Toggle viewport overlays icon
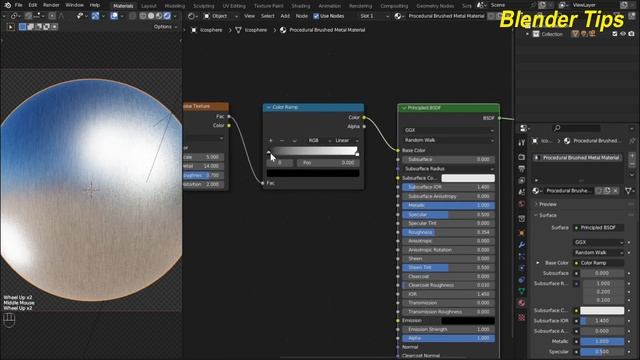The width and height of the screenshot is (640, 360). click(x=114, y=16)
